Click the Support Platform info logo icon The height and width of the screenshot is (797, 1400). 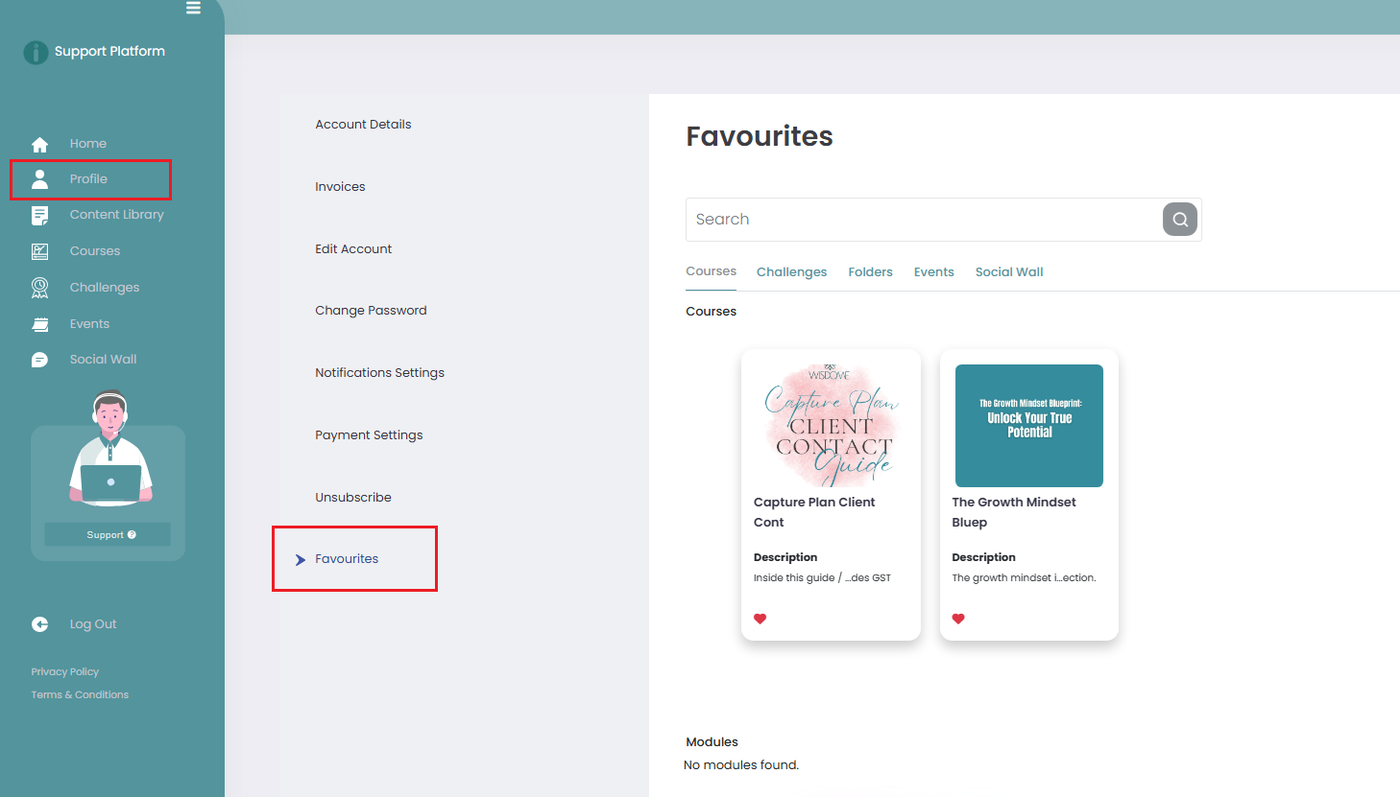coord(36,52)
